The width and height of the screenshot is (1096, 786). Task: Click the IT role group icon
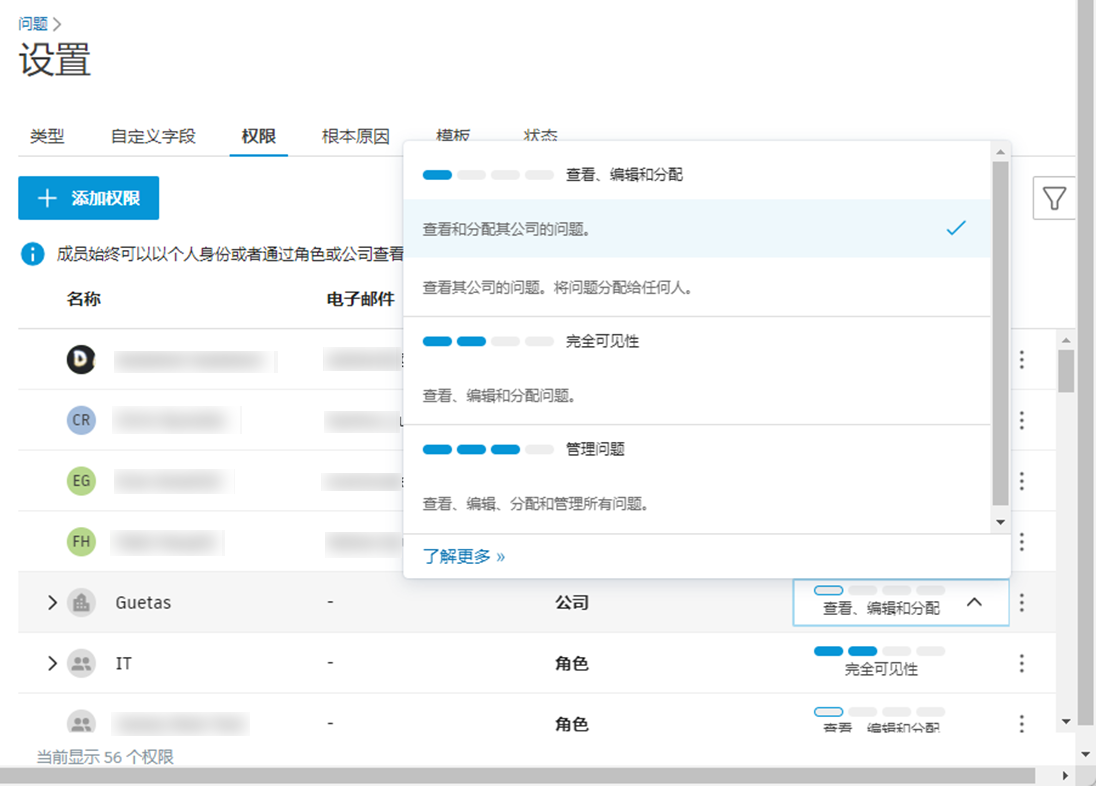[x=81, y=663]
